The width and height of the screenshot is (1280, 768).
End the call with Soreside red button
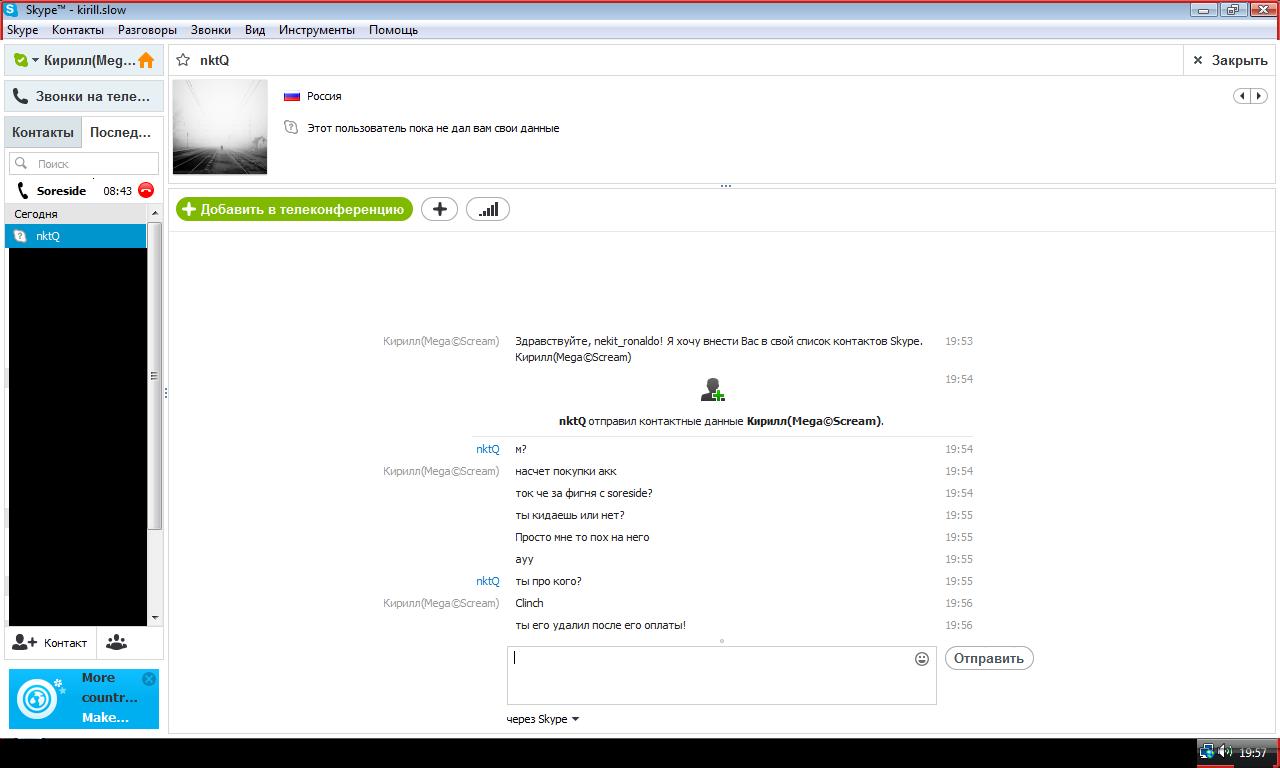[x=146, y=190]
